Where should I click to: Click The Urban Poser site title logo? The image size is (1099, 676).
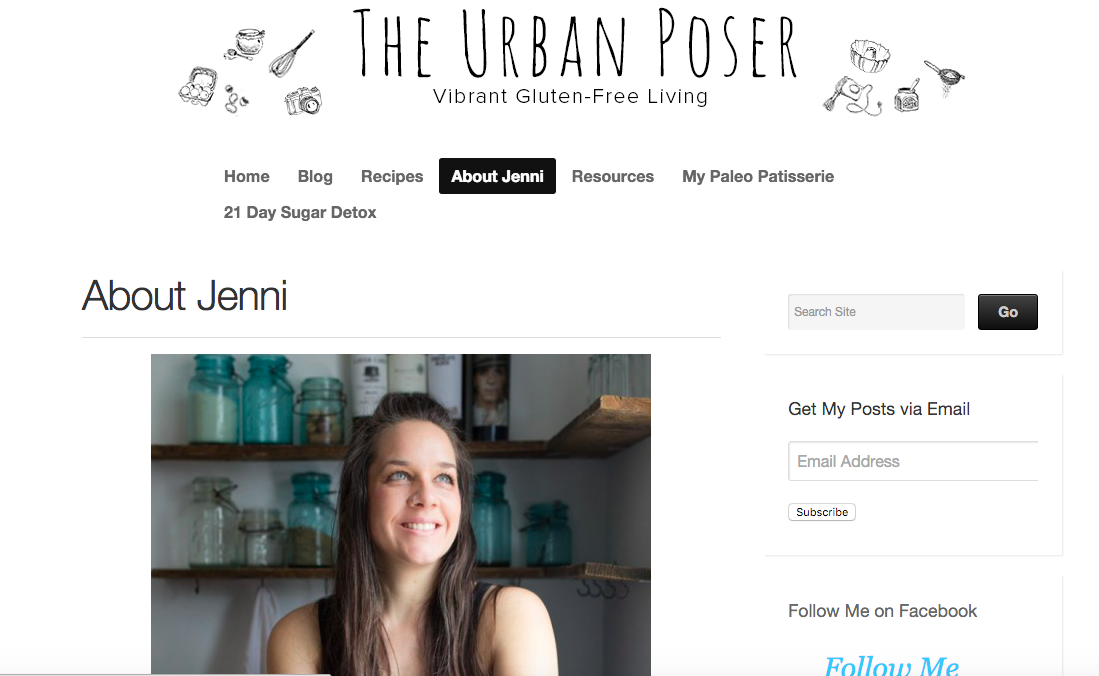574,56
